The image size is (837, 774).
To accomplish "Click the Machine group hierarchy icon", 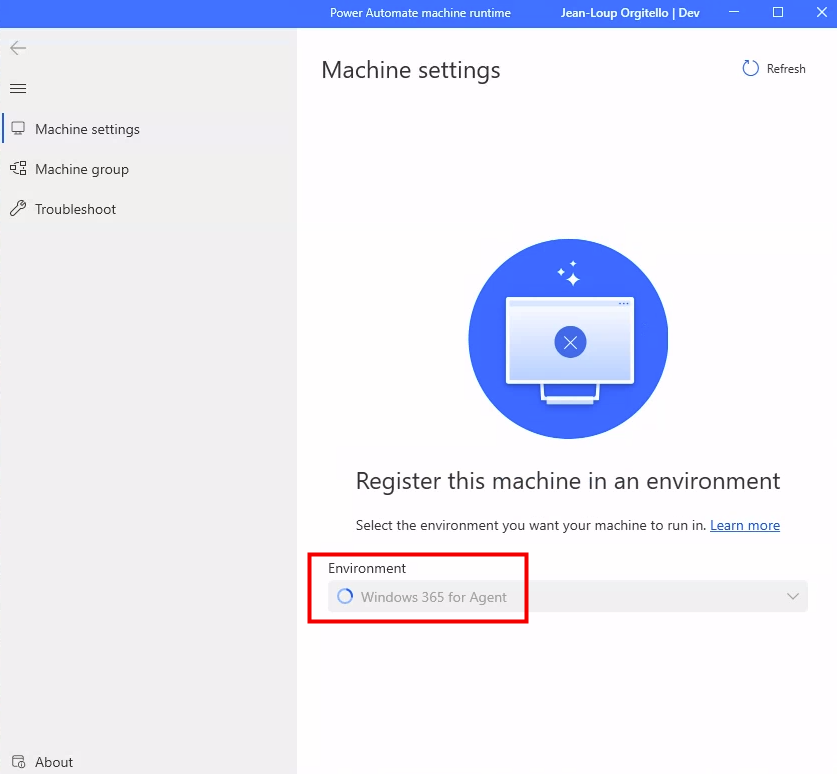I will [x=18, y=169].
